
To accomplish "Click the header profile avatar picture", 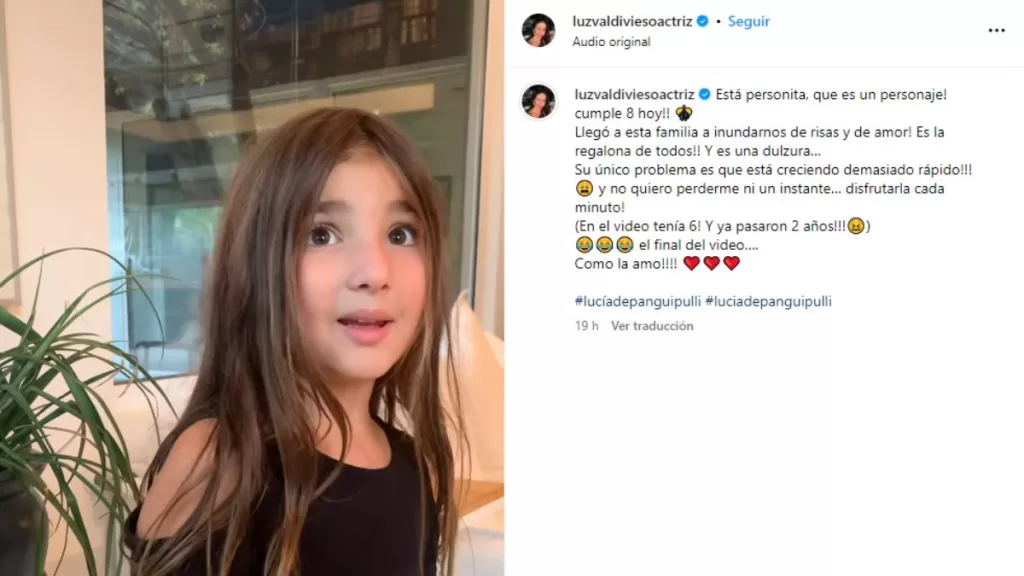I will (538, 30).
